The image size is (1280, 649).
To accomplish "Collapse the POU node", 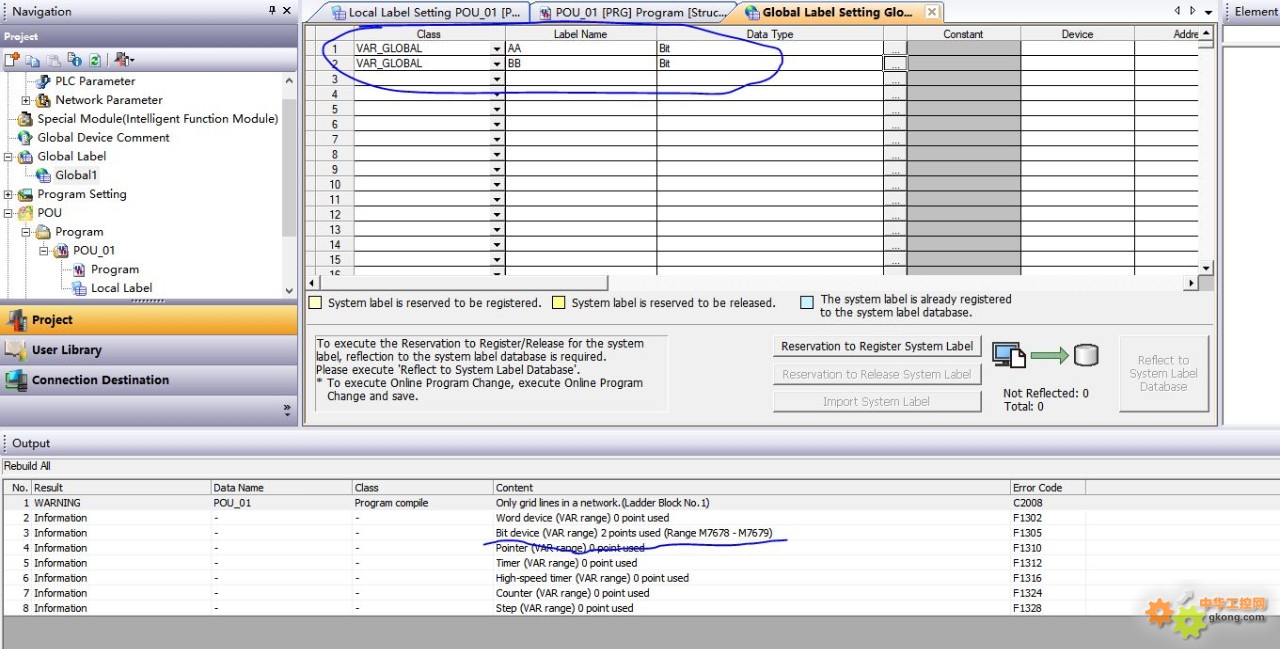I will tap(8, 213).
